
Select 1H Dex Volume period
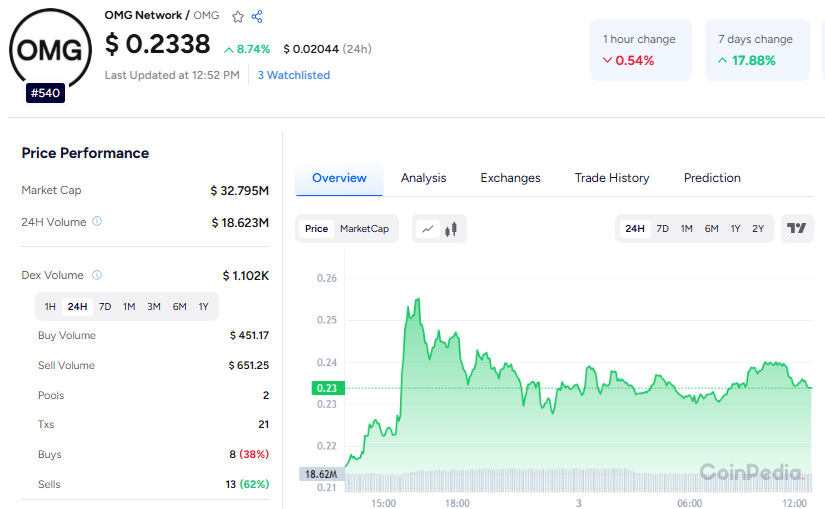(50, 306)
